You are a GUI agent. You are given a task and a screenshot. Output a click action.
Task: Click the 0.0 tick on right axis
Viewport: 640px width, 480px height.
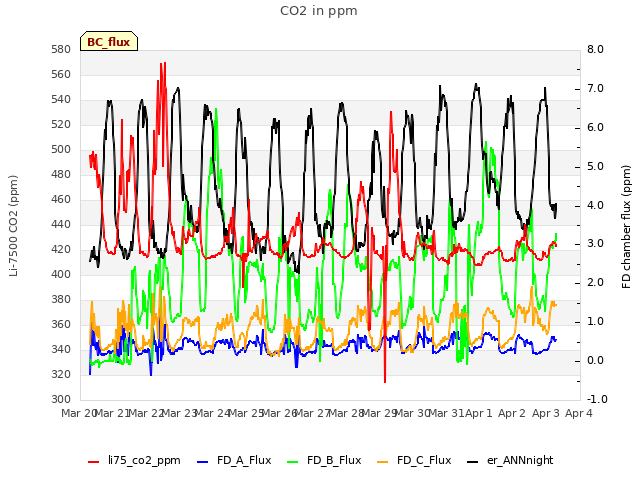(x=595, y=360)
